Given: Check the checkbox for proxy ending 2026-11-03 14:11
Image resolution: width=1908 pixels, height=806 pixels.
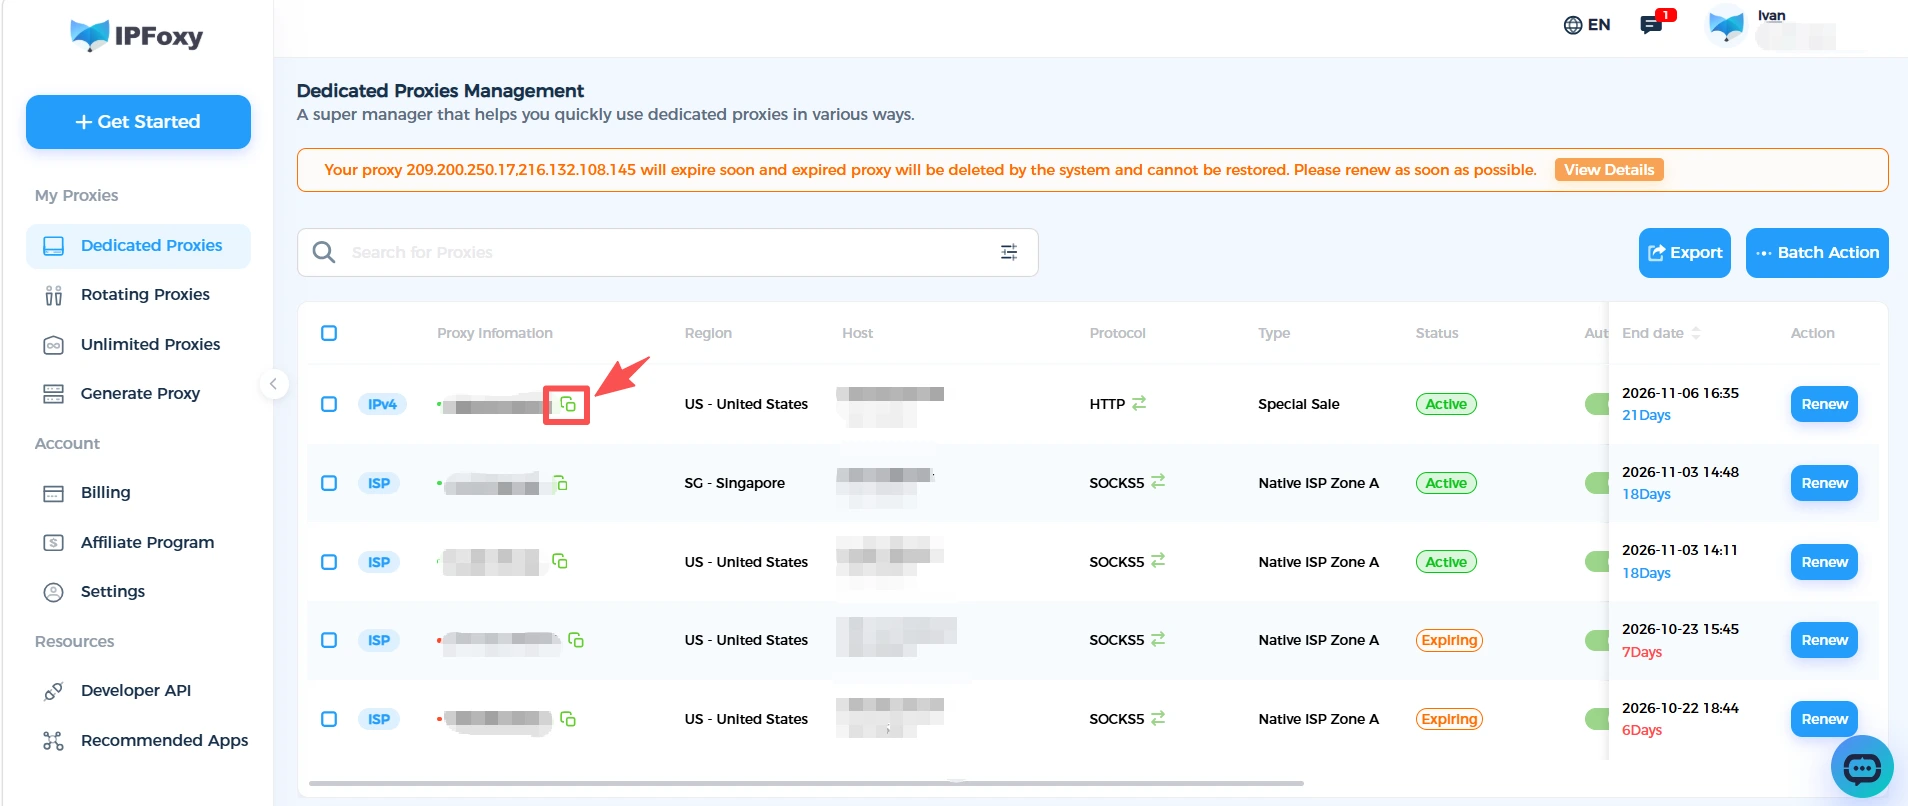Looking at the screenshot, I should [x=329, y=562].
